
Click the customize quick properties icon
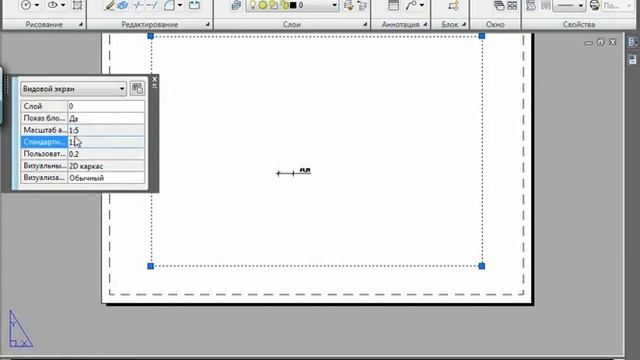click(137, 88)
